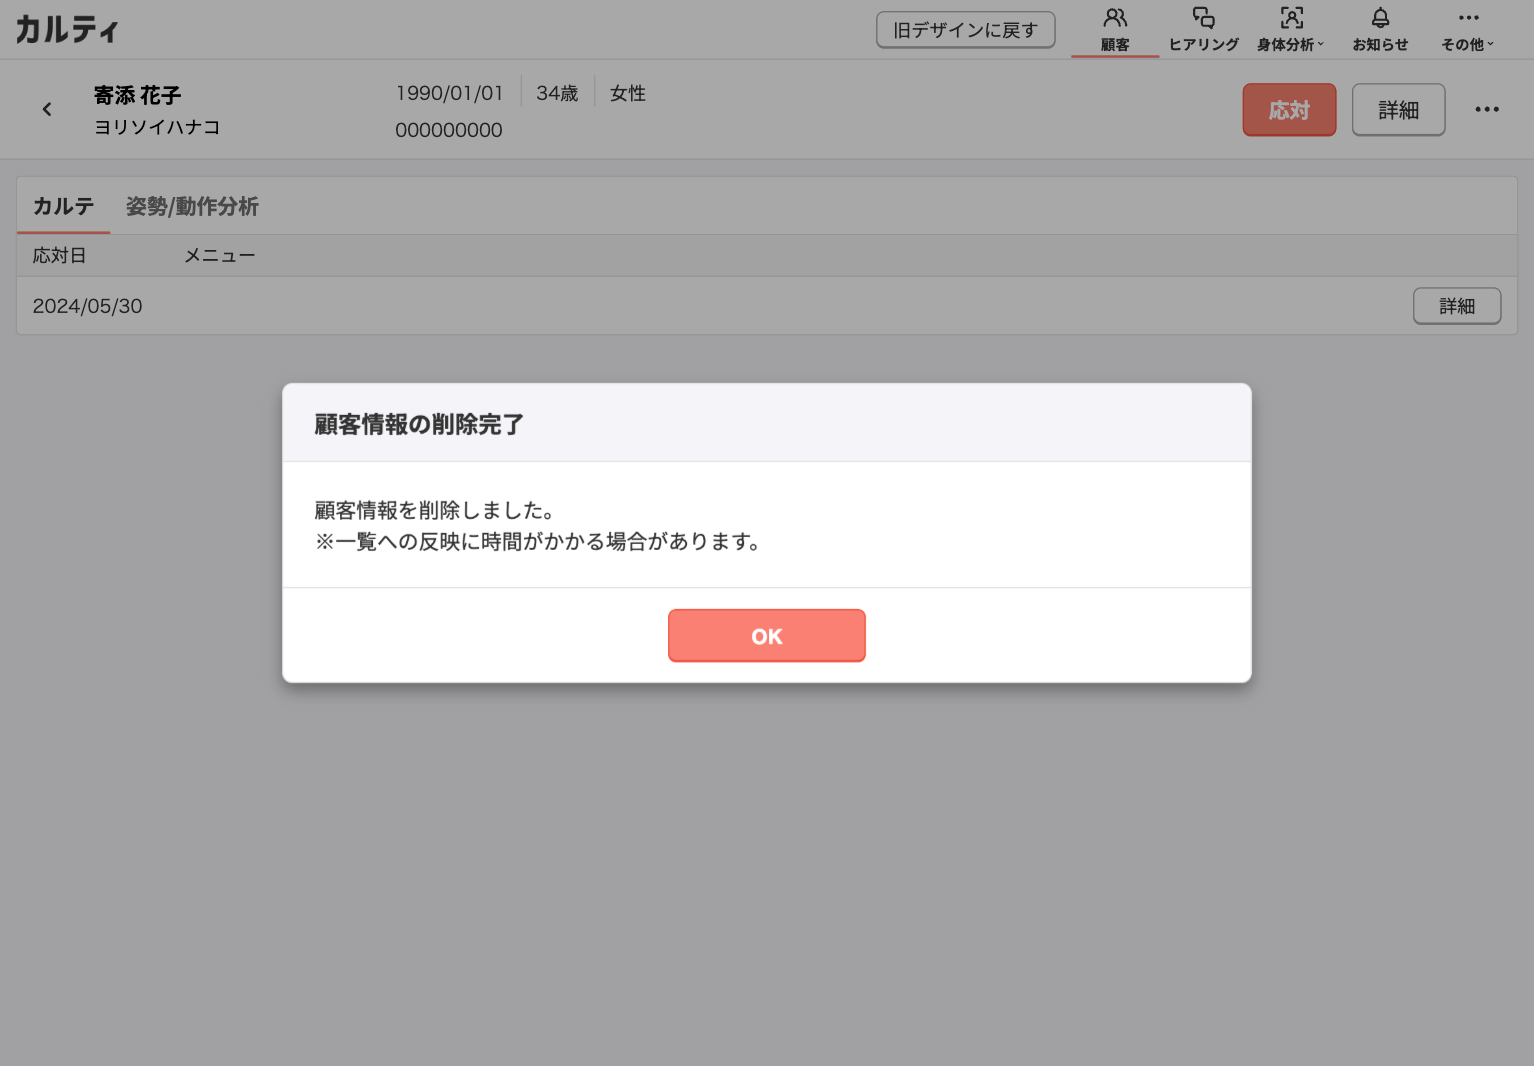Click the message 顧客情報を削除しました。
This screenshot has height=1066, width=1534.
[435, 510]
